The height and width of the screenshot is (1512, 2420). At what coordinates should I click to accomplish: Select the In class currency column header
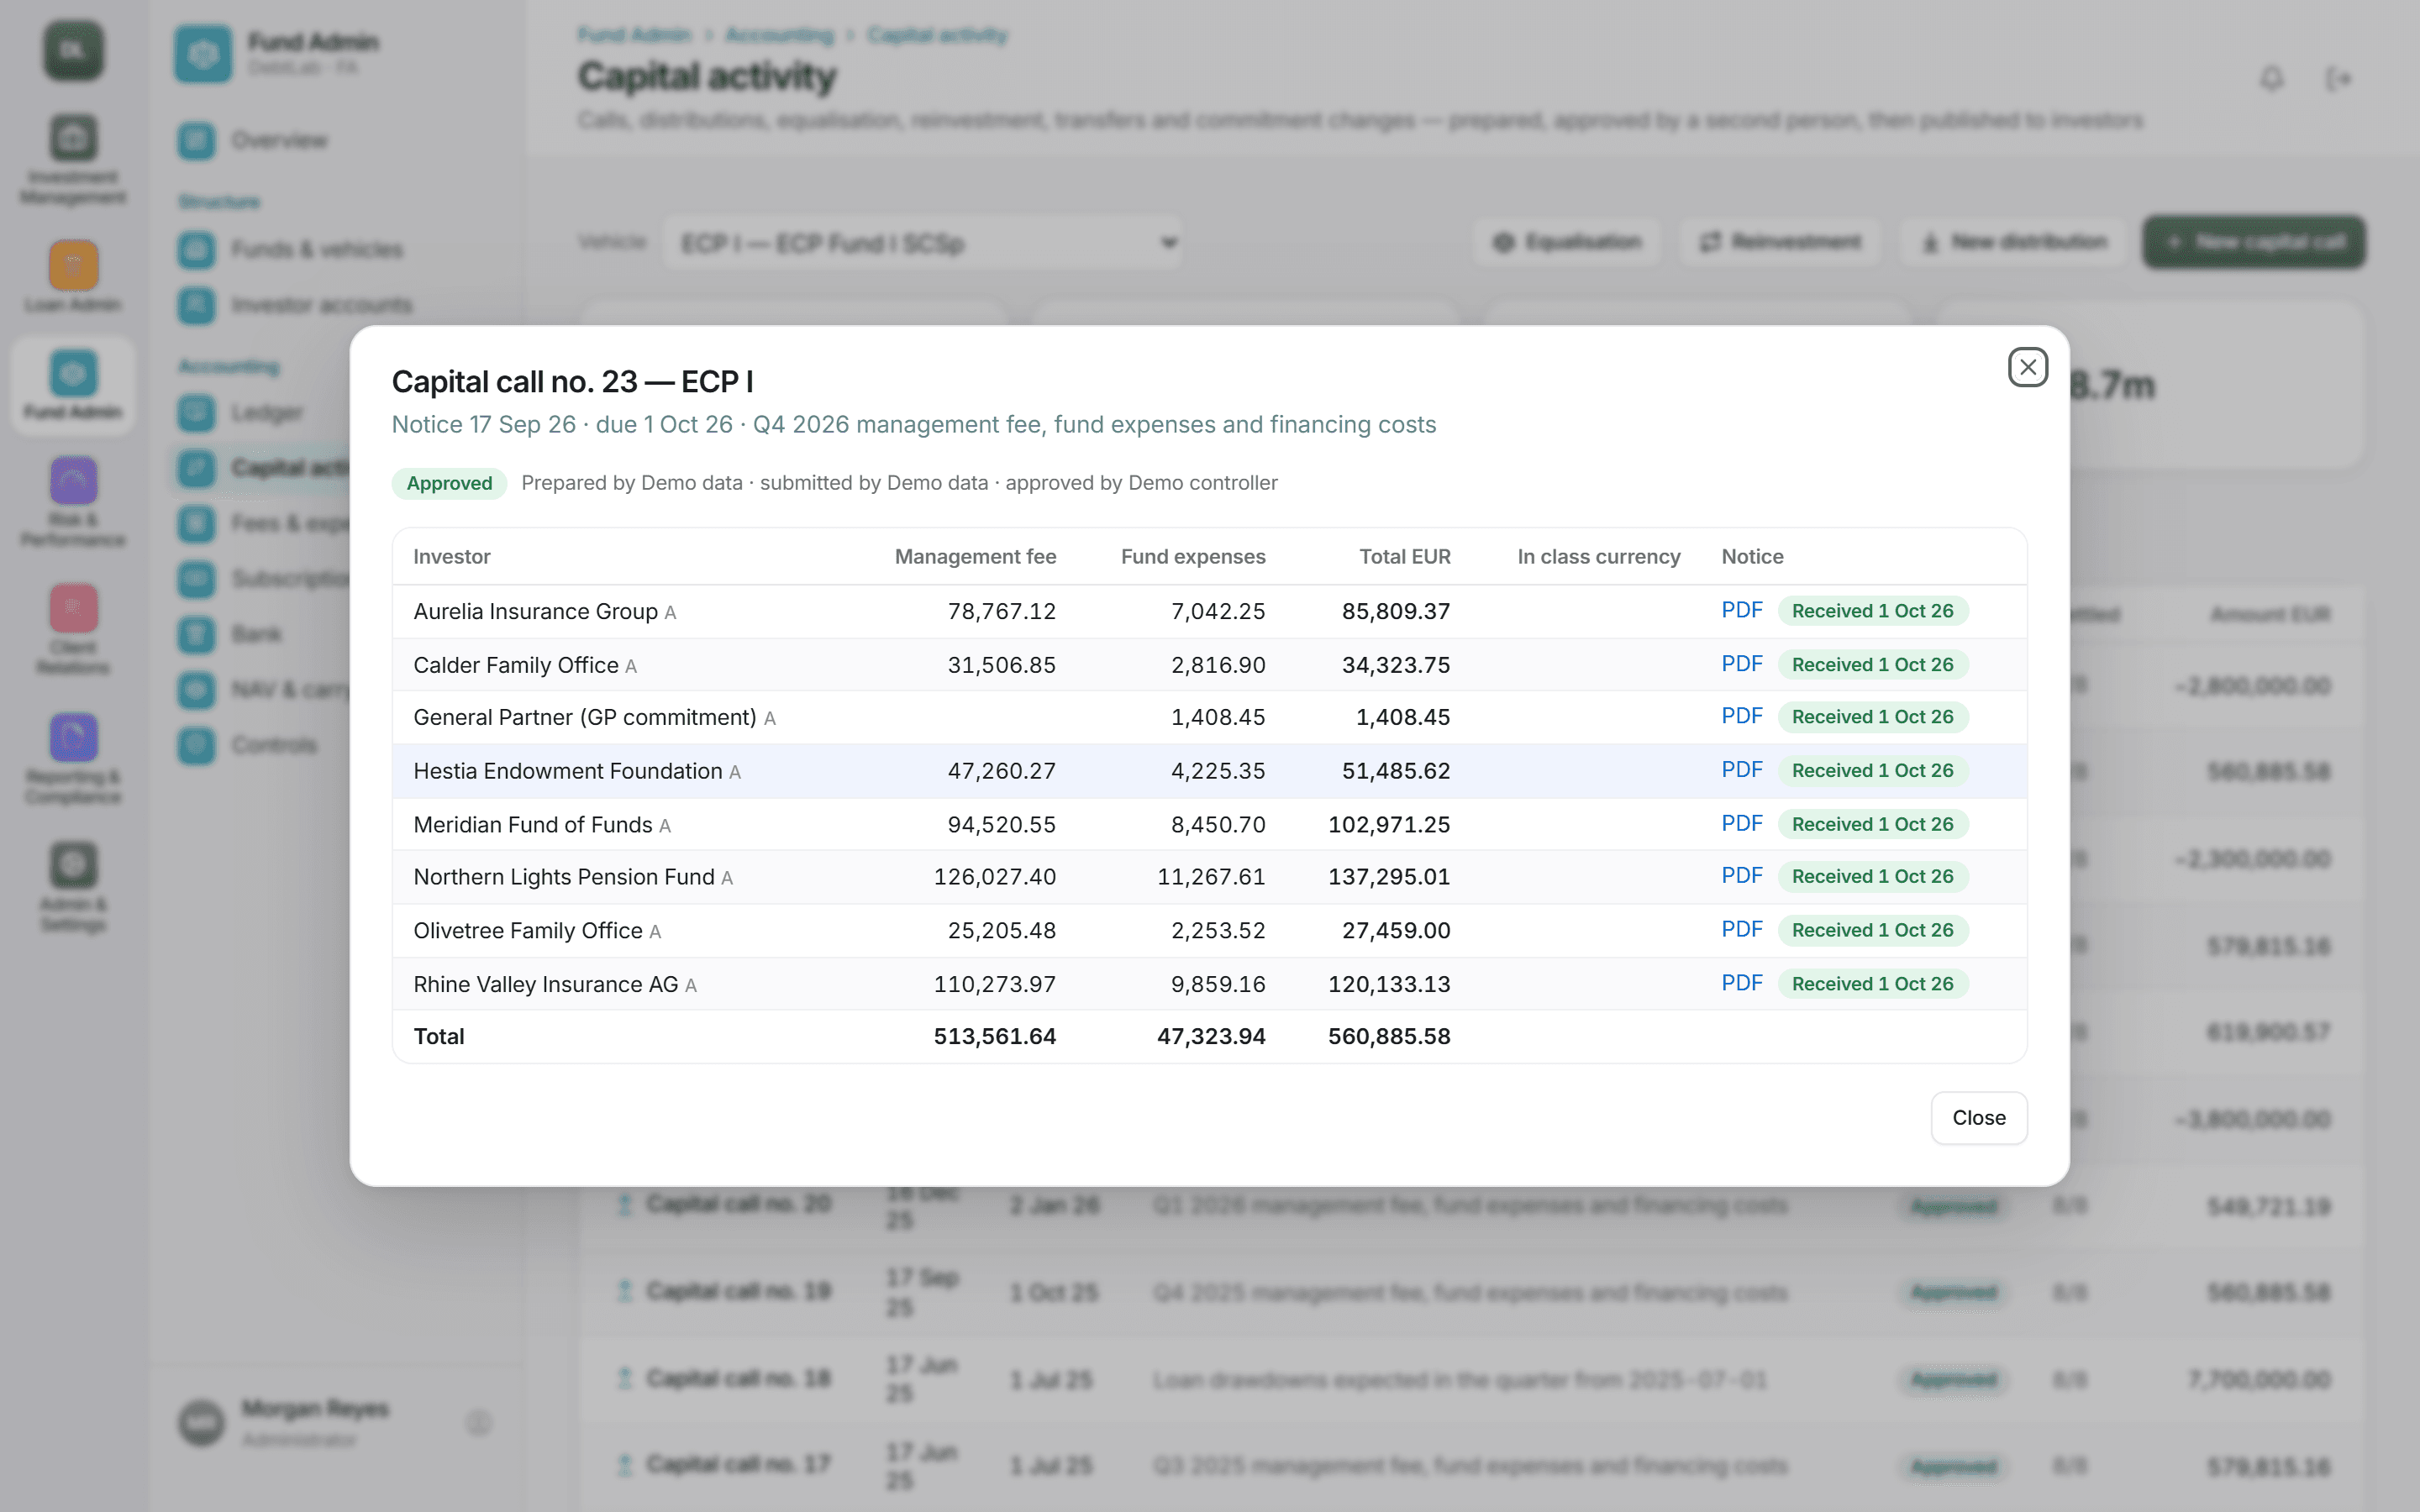pos(1598,556)
